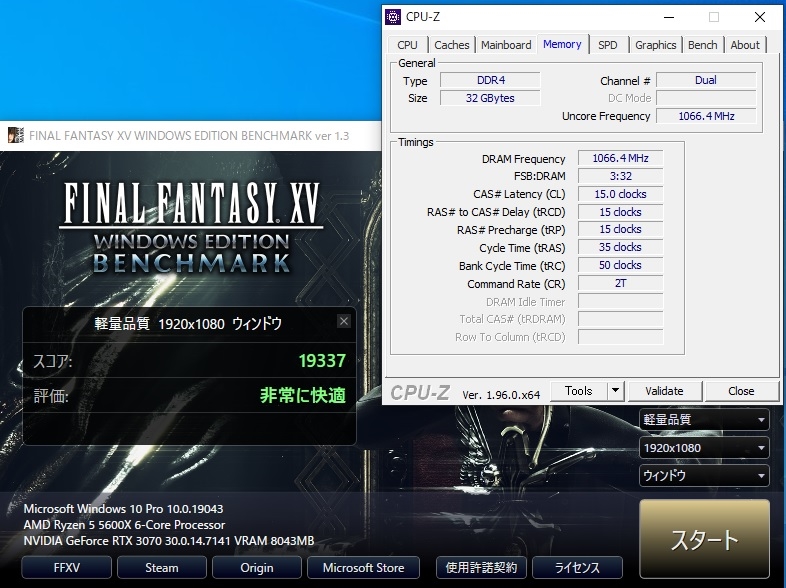
Task: Open the Steam store button
Action: pos(161,567)
